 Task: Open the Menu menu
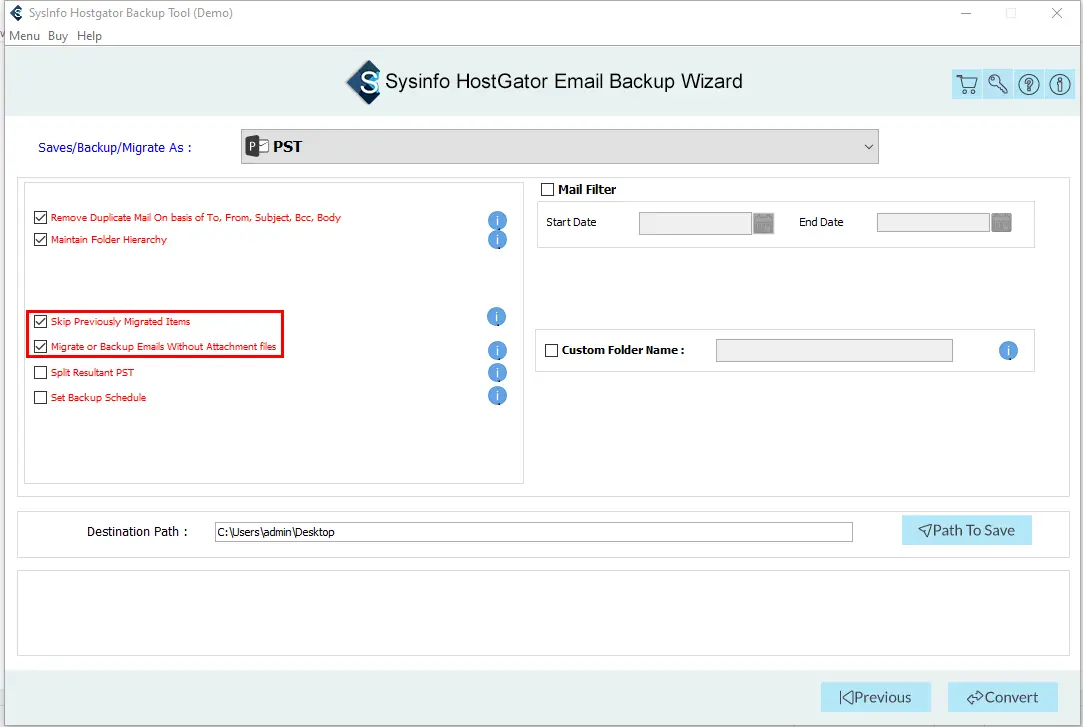click(x=24, y=36)
